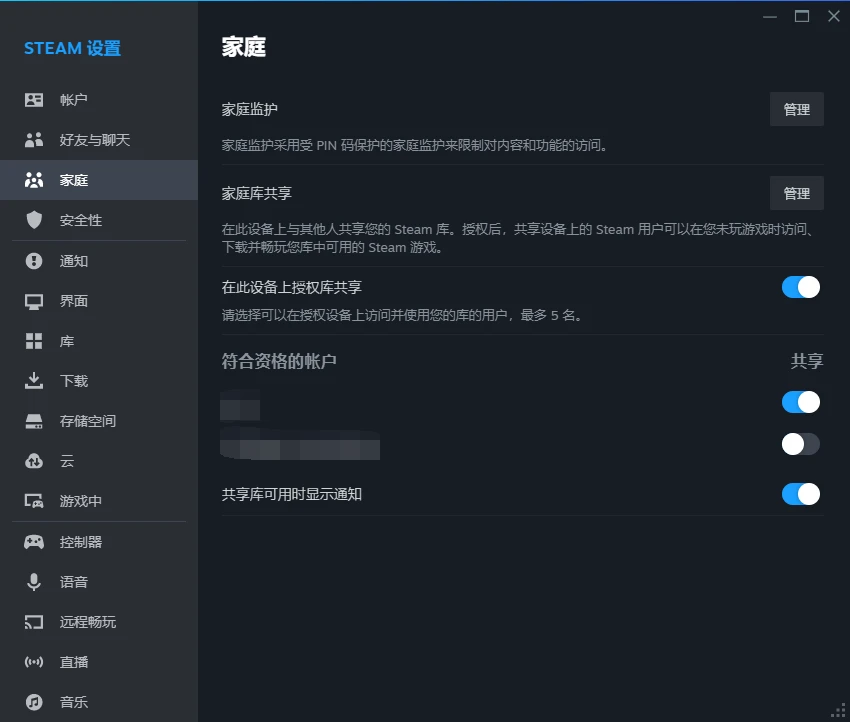Image resolution: width=850 pixels, height=722 pixels.
Task: Click the window resize grip corner
Action: (839, 711)
